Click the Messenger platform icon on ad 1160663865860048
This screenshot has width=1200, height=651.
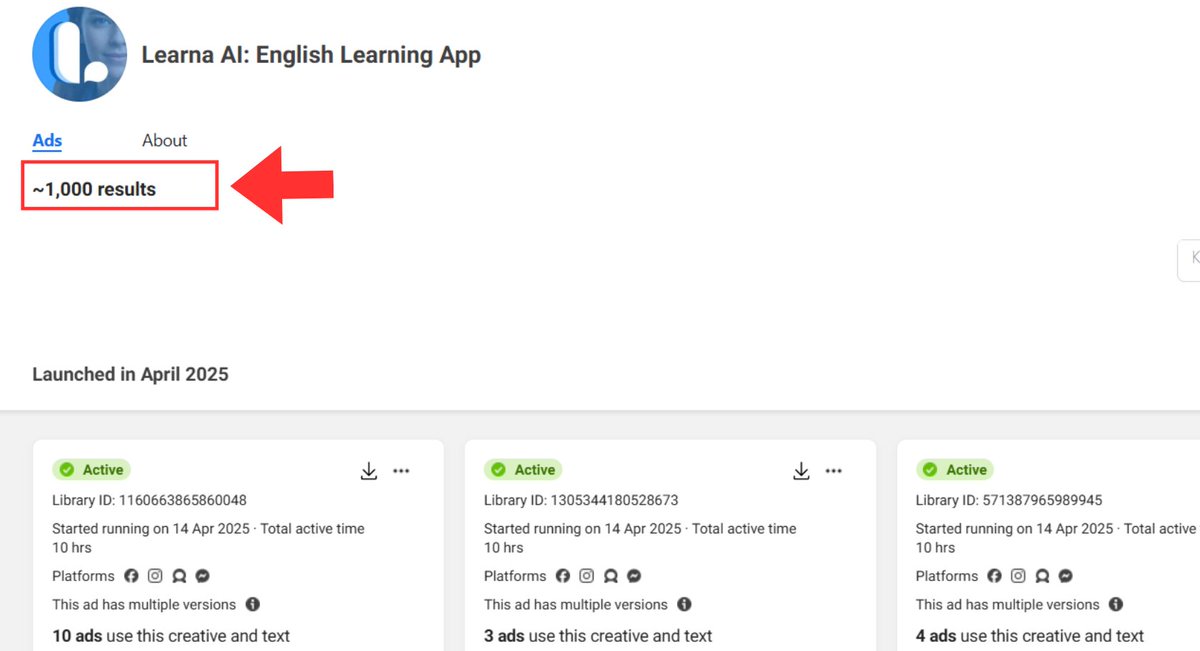point(202,576)
